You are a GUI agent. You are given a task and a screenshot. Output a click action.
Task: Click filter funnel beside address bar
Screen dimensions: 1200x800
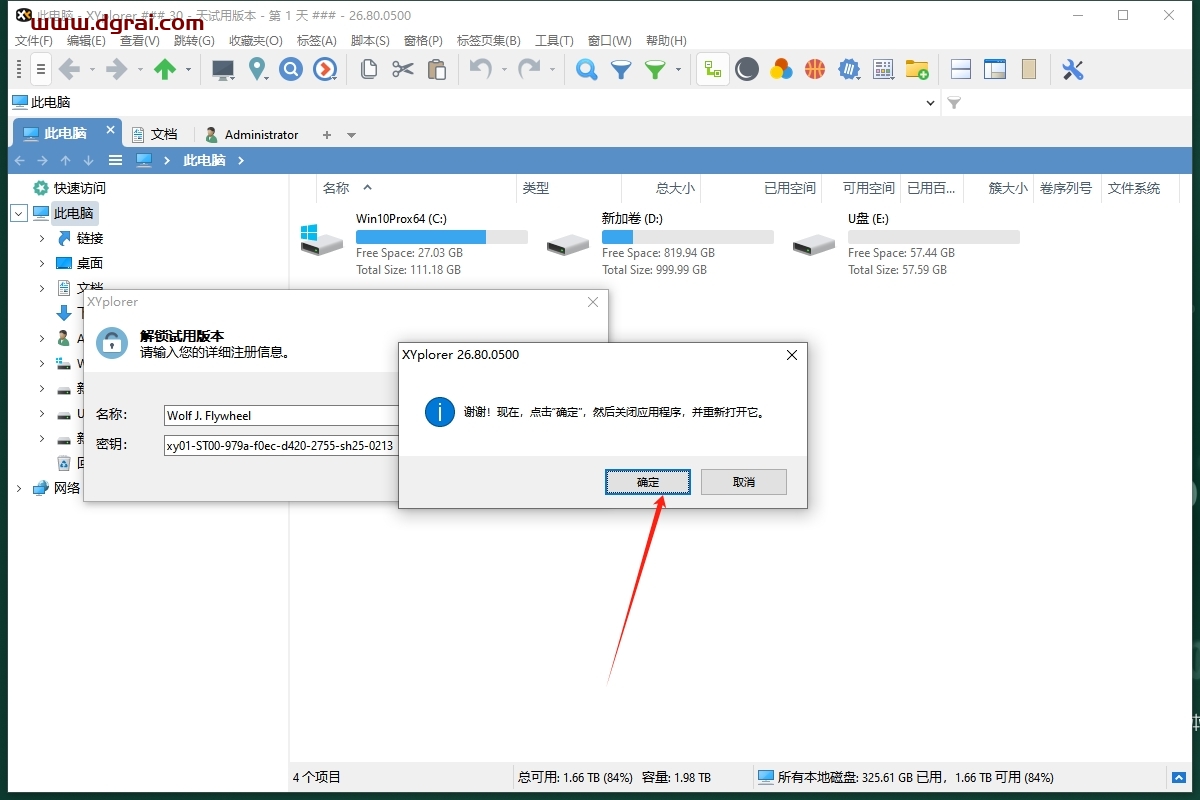(x=954, y=102)
